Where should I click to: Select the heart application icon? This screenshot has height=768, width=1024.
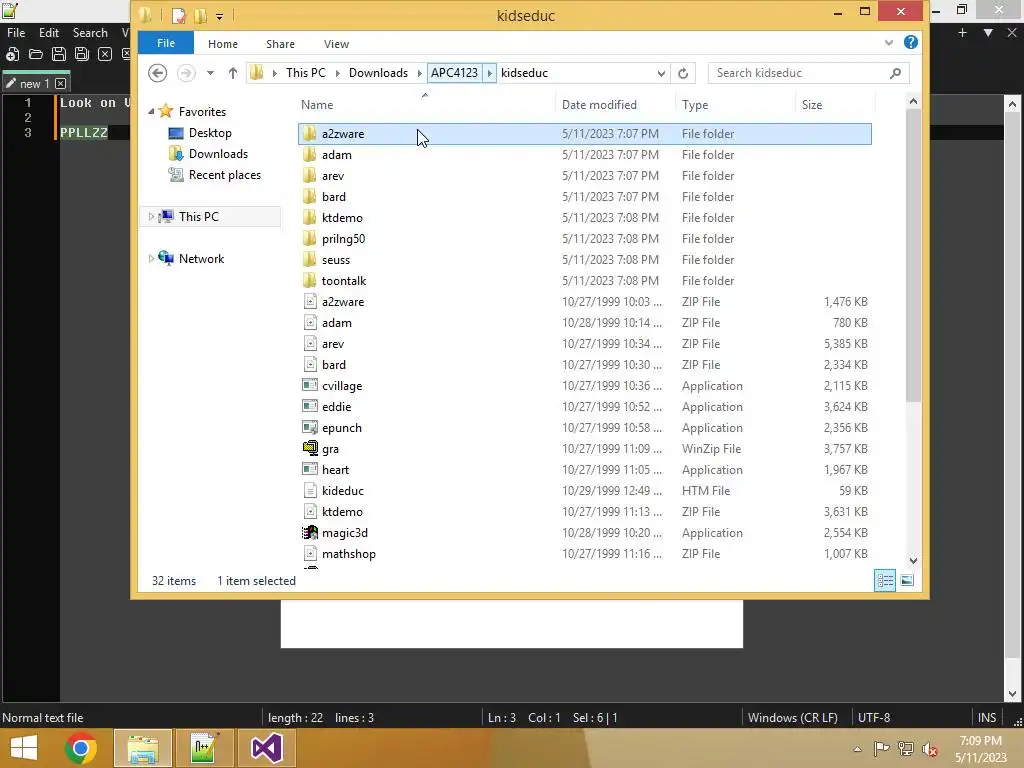[x=310, y=470]
